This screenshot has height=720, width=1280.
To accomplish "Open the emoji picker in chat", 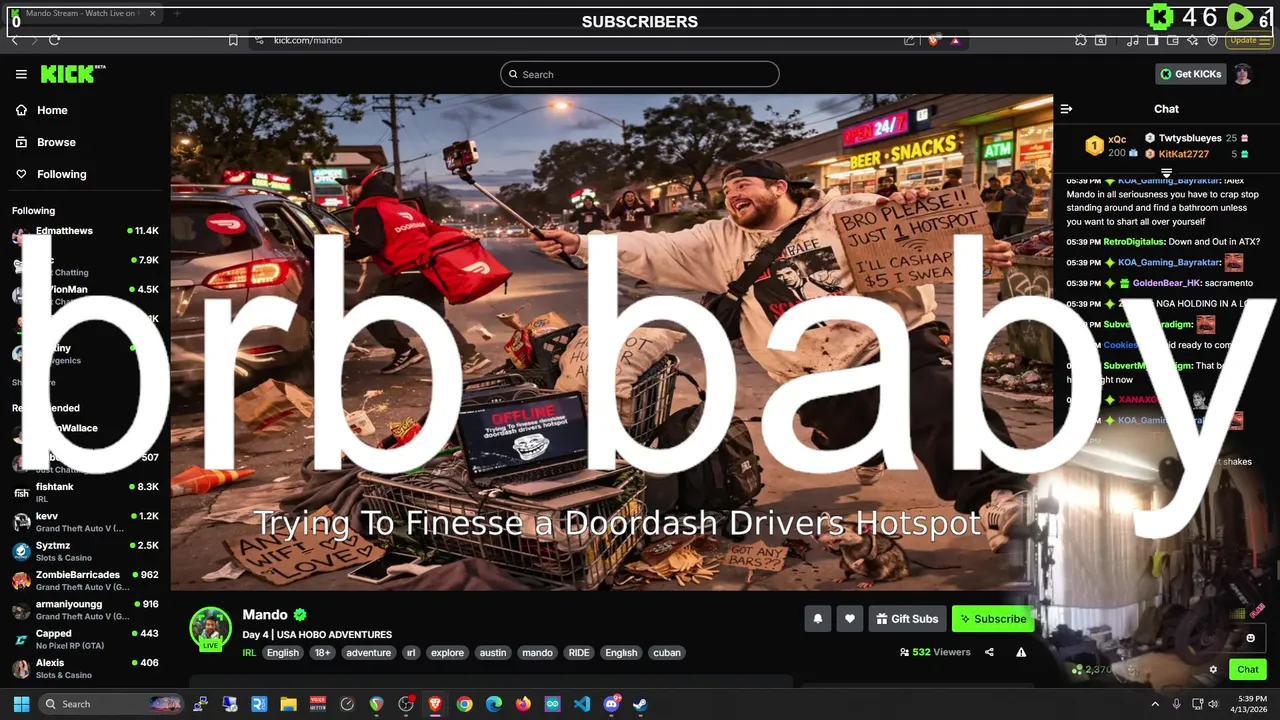I will click(x=1250, y=638).
